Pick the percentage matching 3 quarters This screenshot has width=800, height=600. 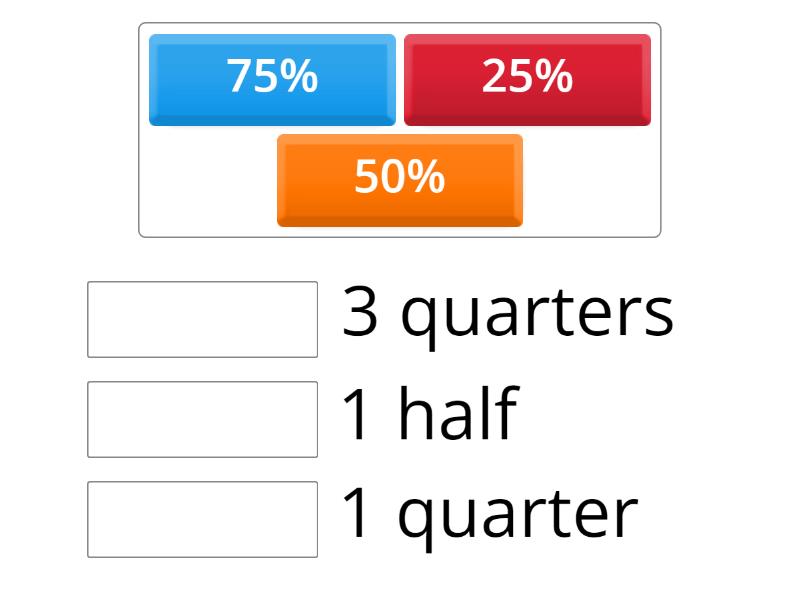coord(271,78)
